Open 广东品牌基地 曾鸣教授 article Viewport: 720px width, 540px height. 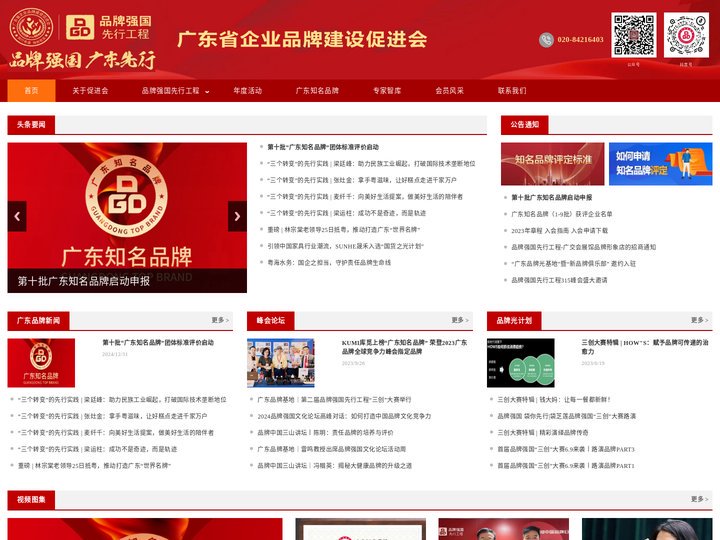click(x=332, y=449)
